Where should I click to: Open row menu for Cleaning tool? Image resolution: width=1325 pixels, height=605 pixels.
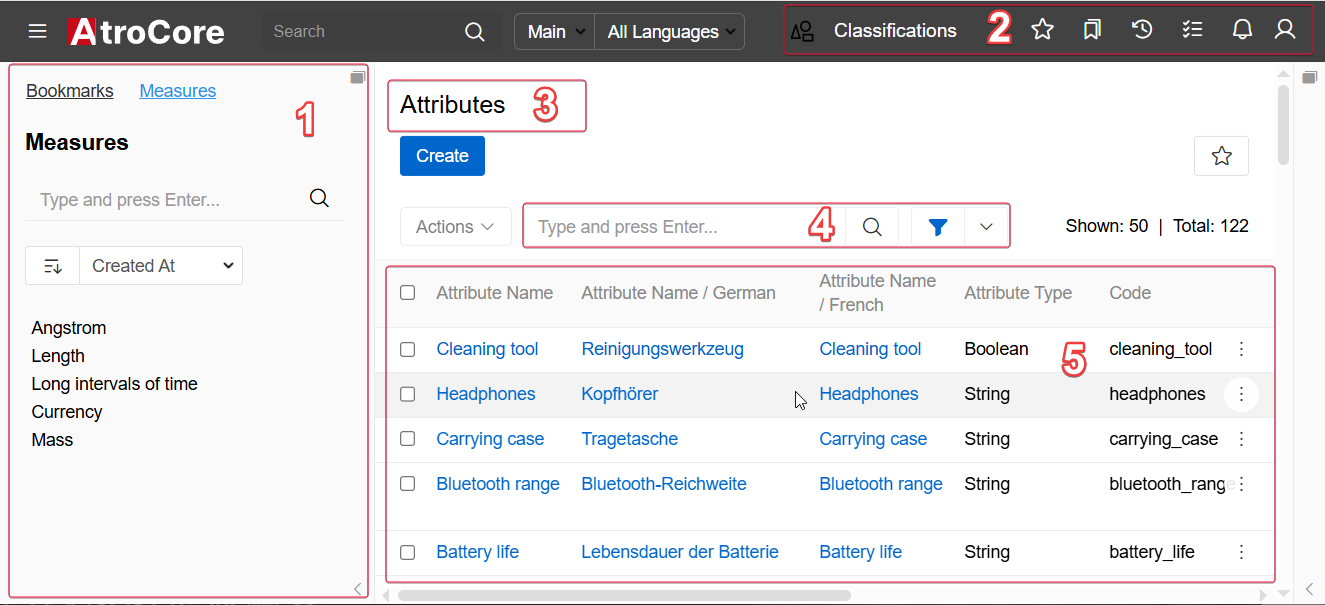click(x=1241, y=349)
